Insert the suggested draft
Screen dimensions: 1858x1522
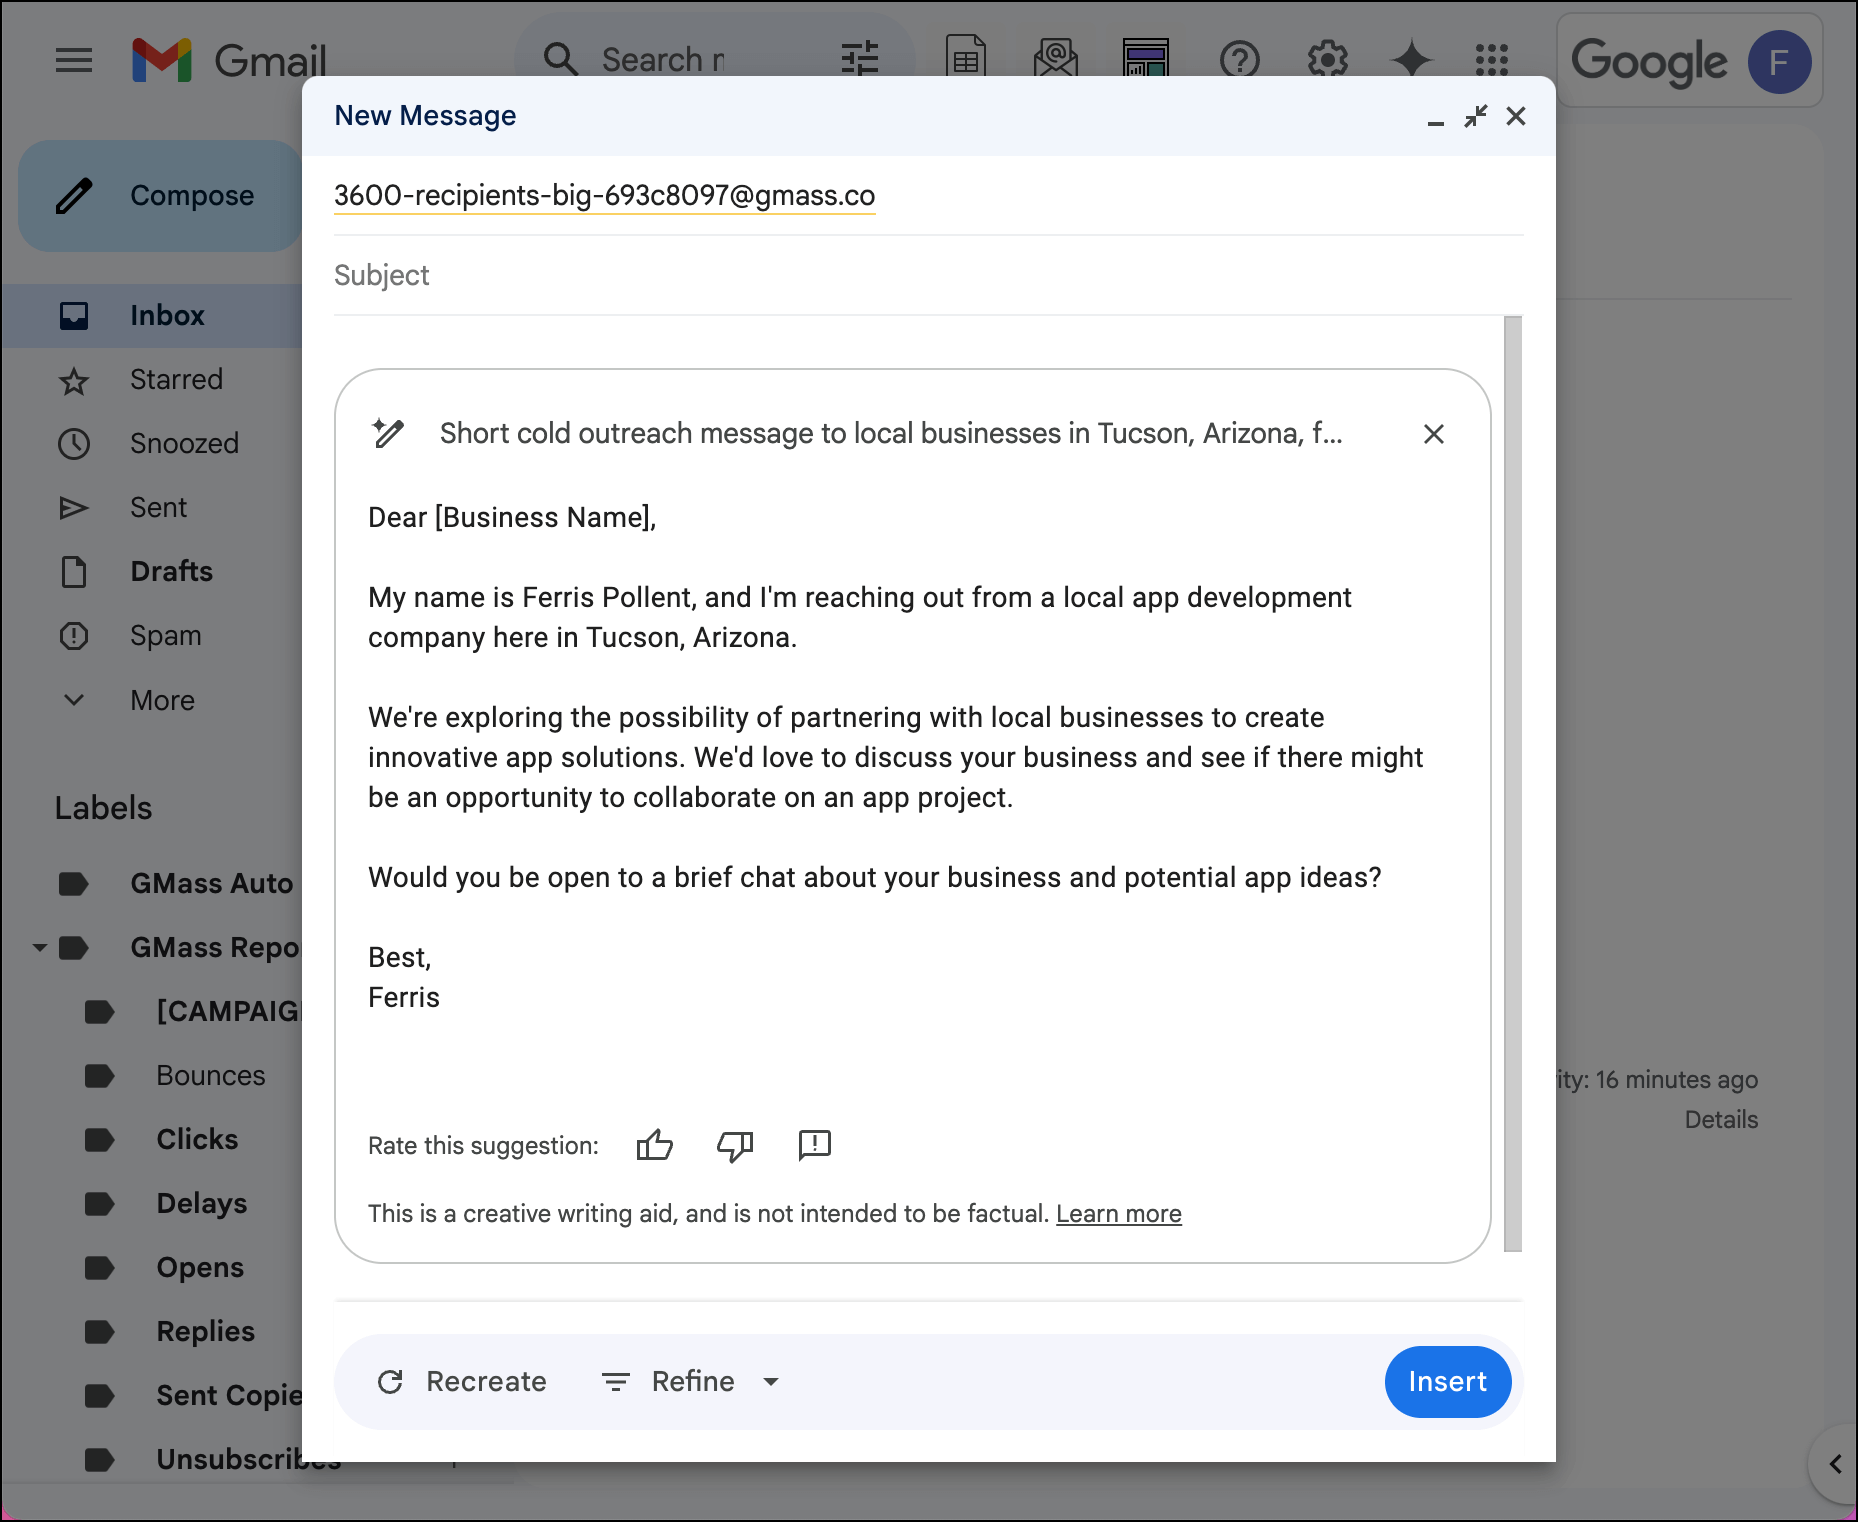[1447, 1382]
